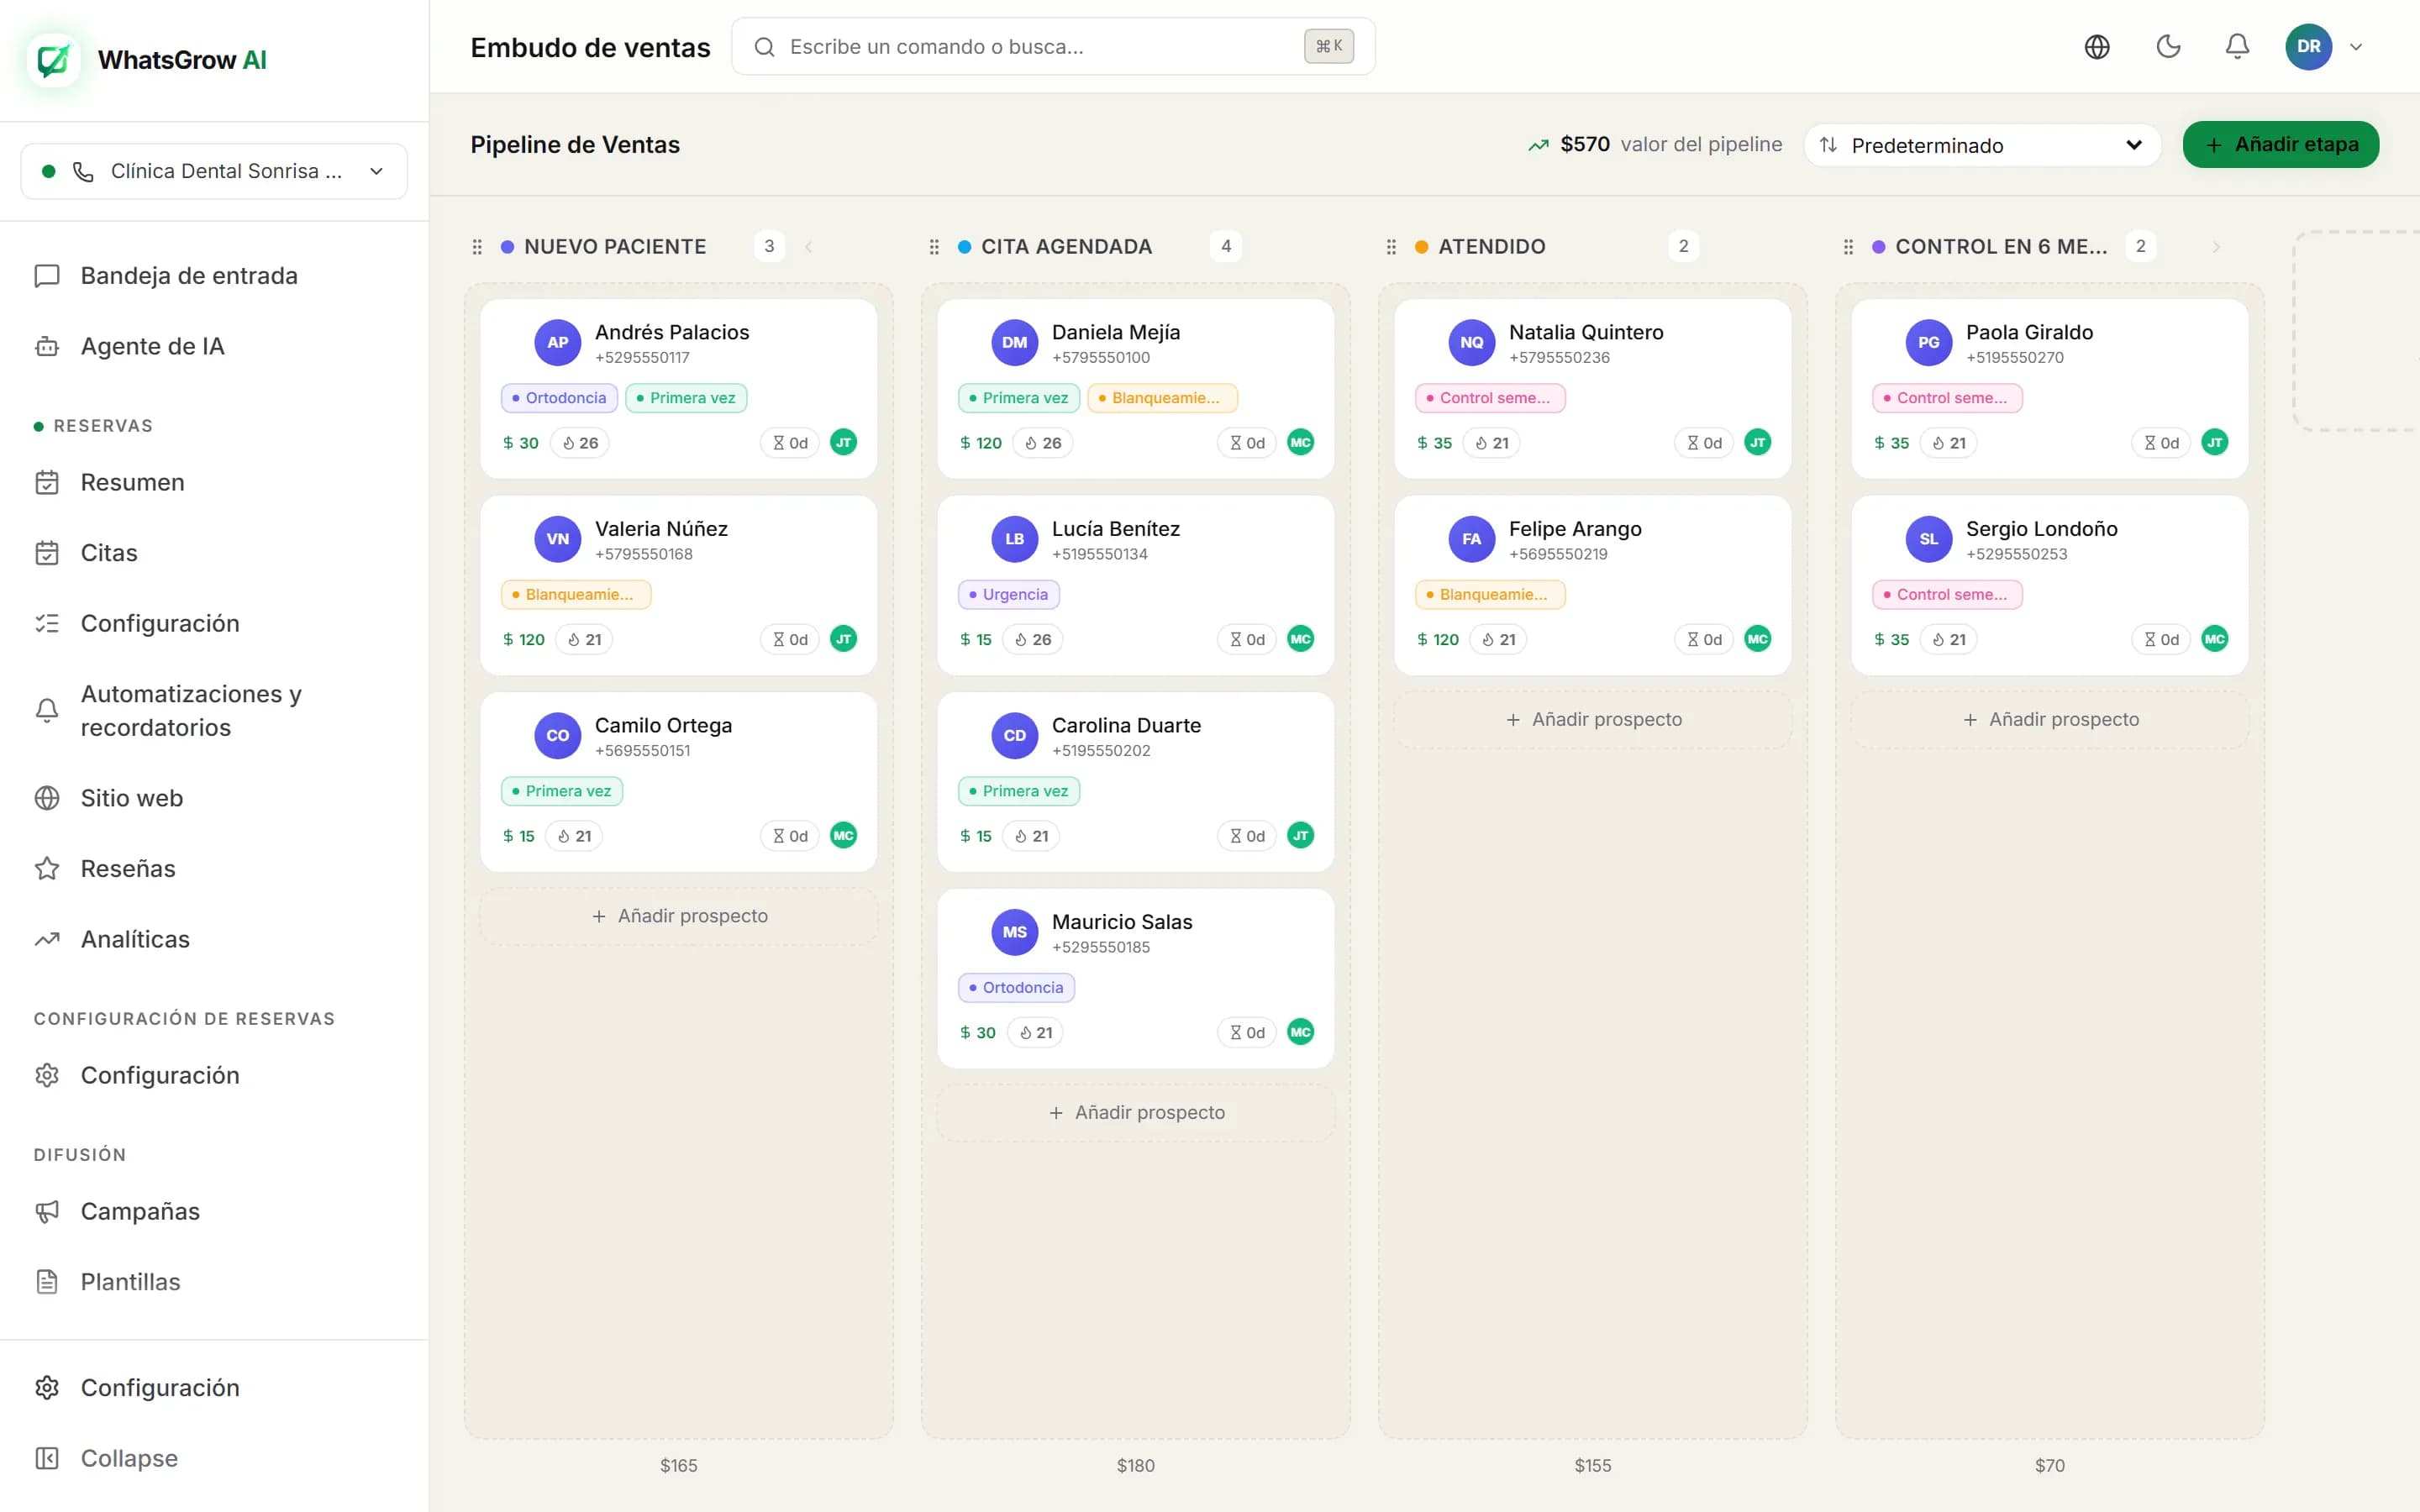The height and width of the screenshot is (1512, 2420).
Task: Click the language globe icon in header
Action: click(2097, 47)
